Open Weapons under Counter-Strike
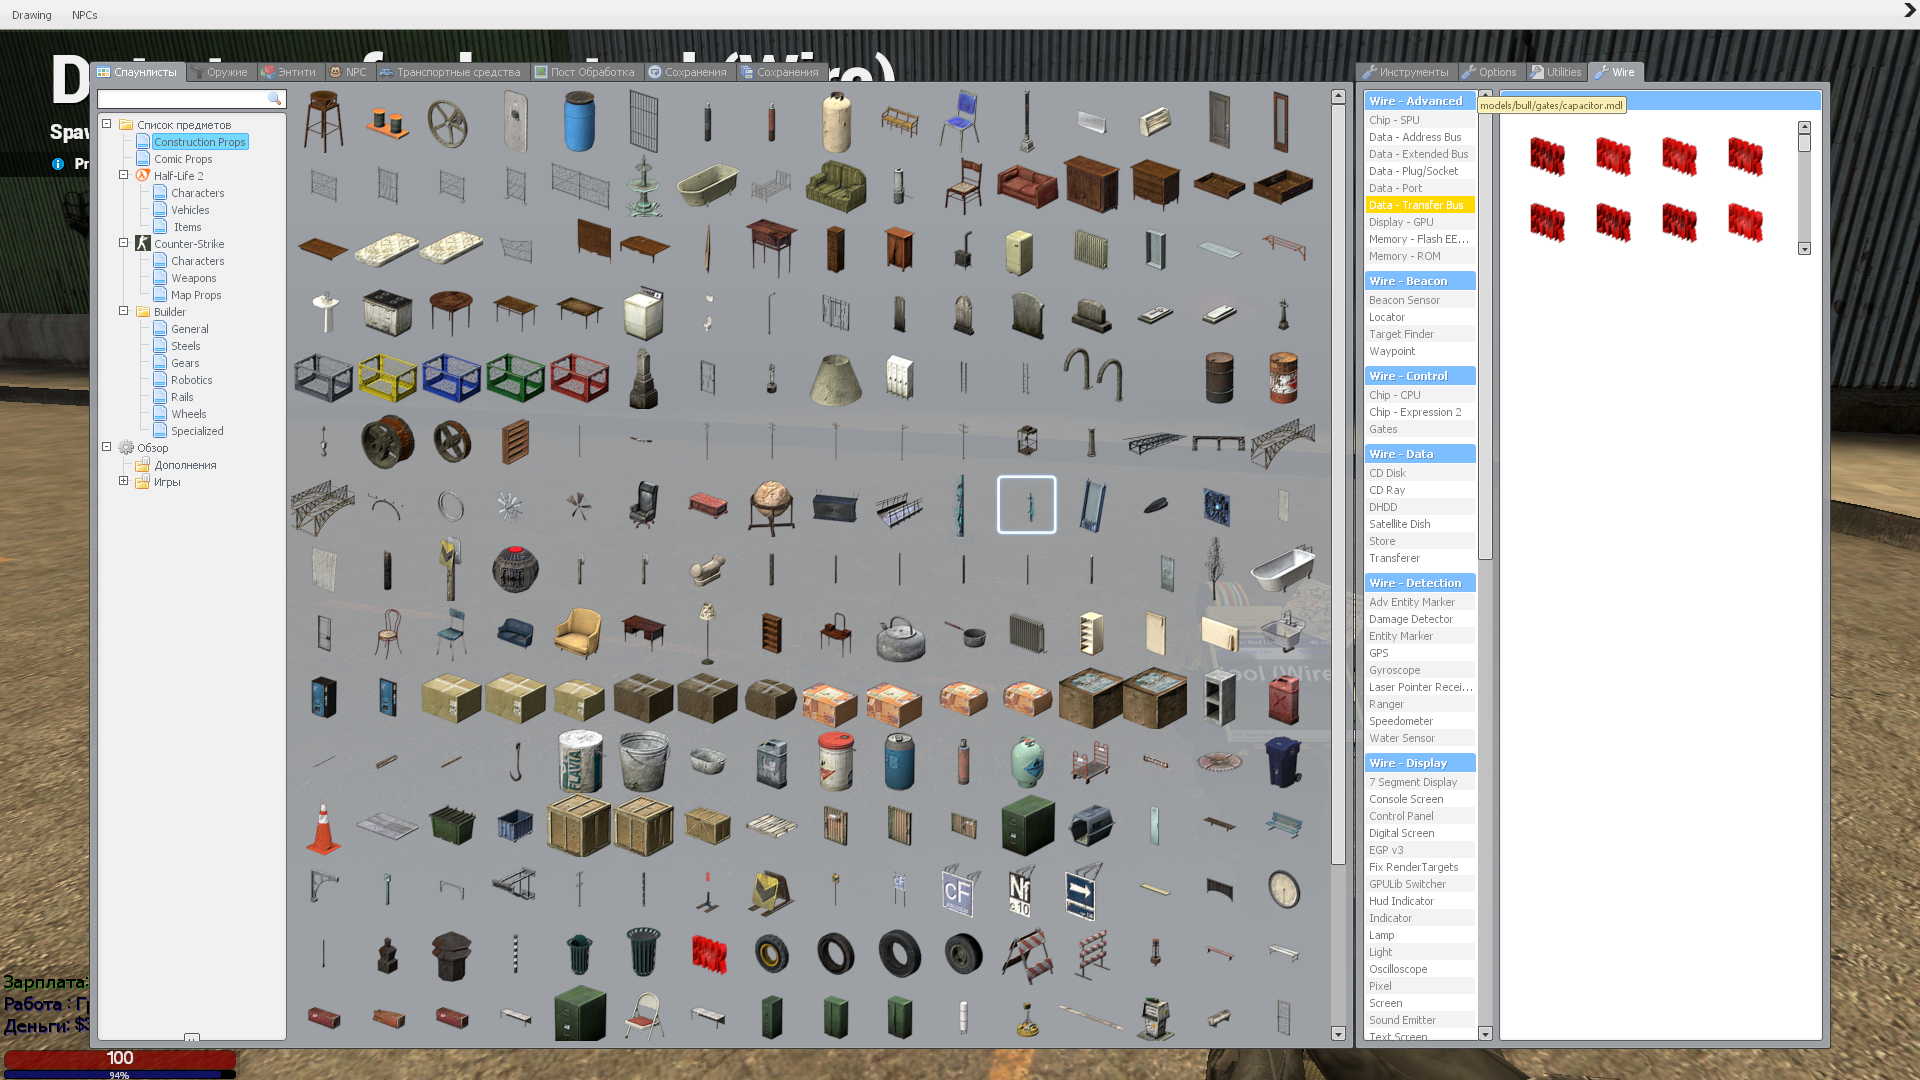Viewport: 1920px width, 1080px height. tap(193, 278)
